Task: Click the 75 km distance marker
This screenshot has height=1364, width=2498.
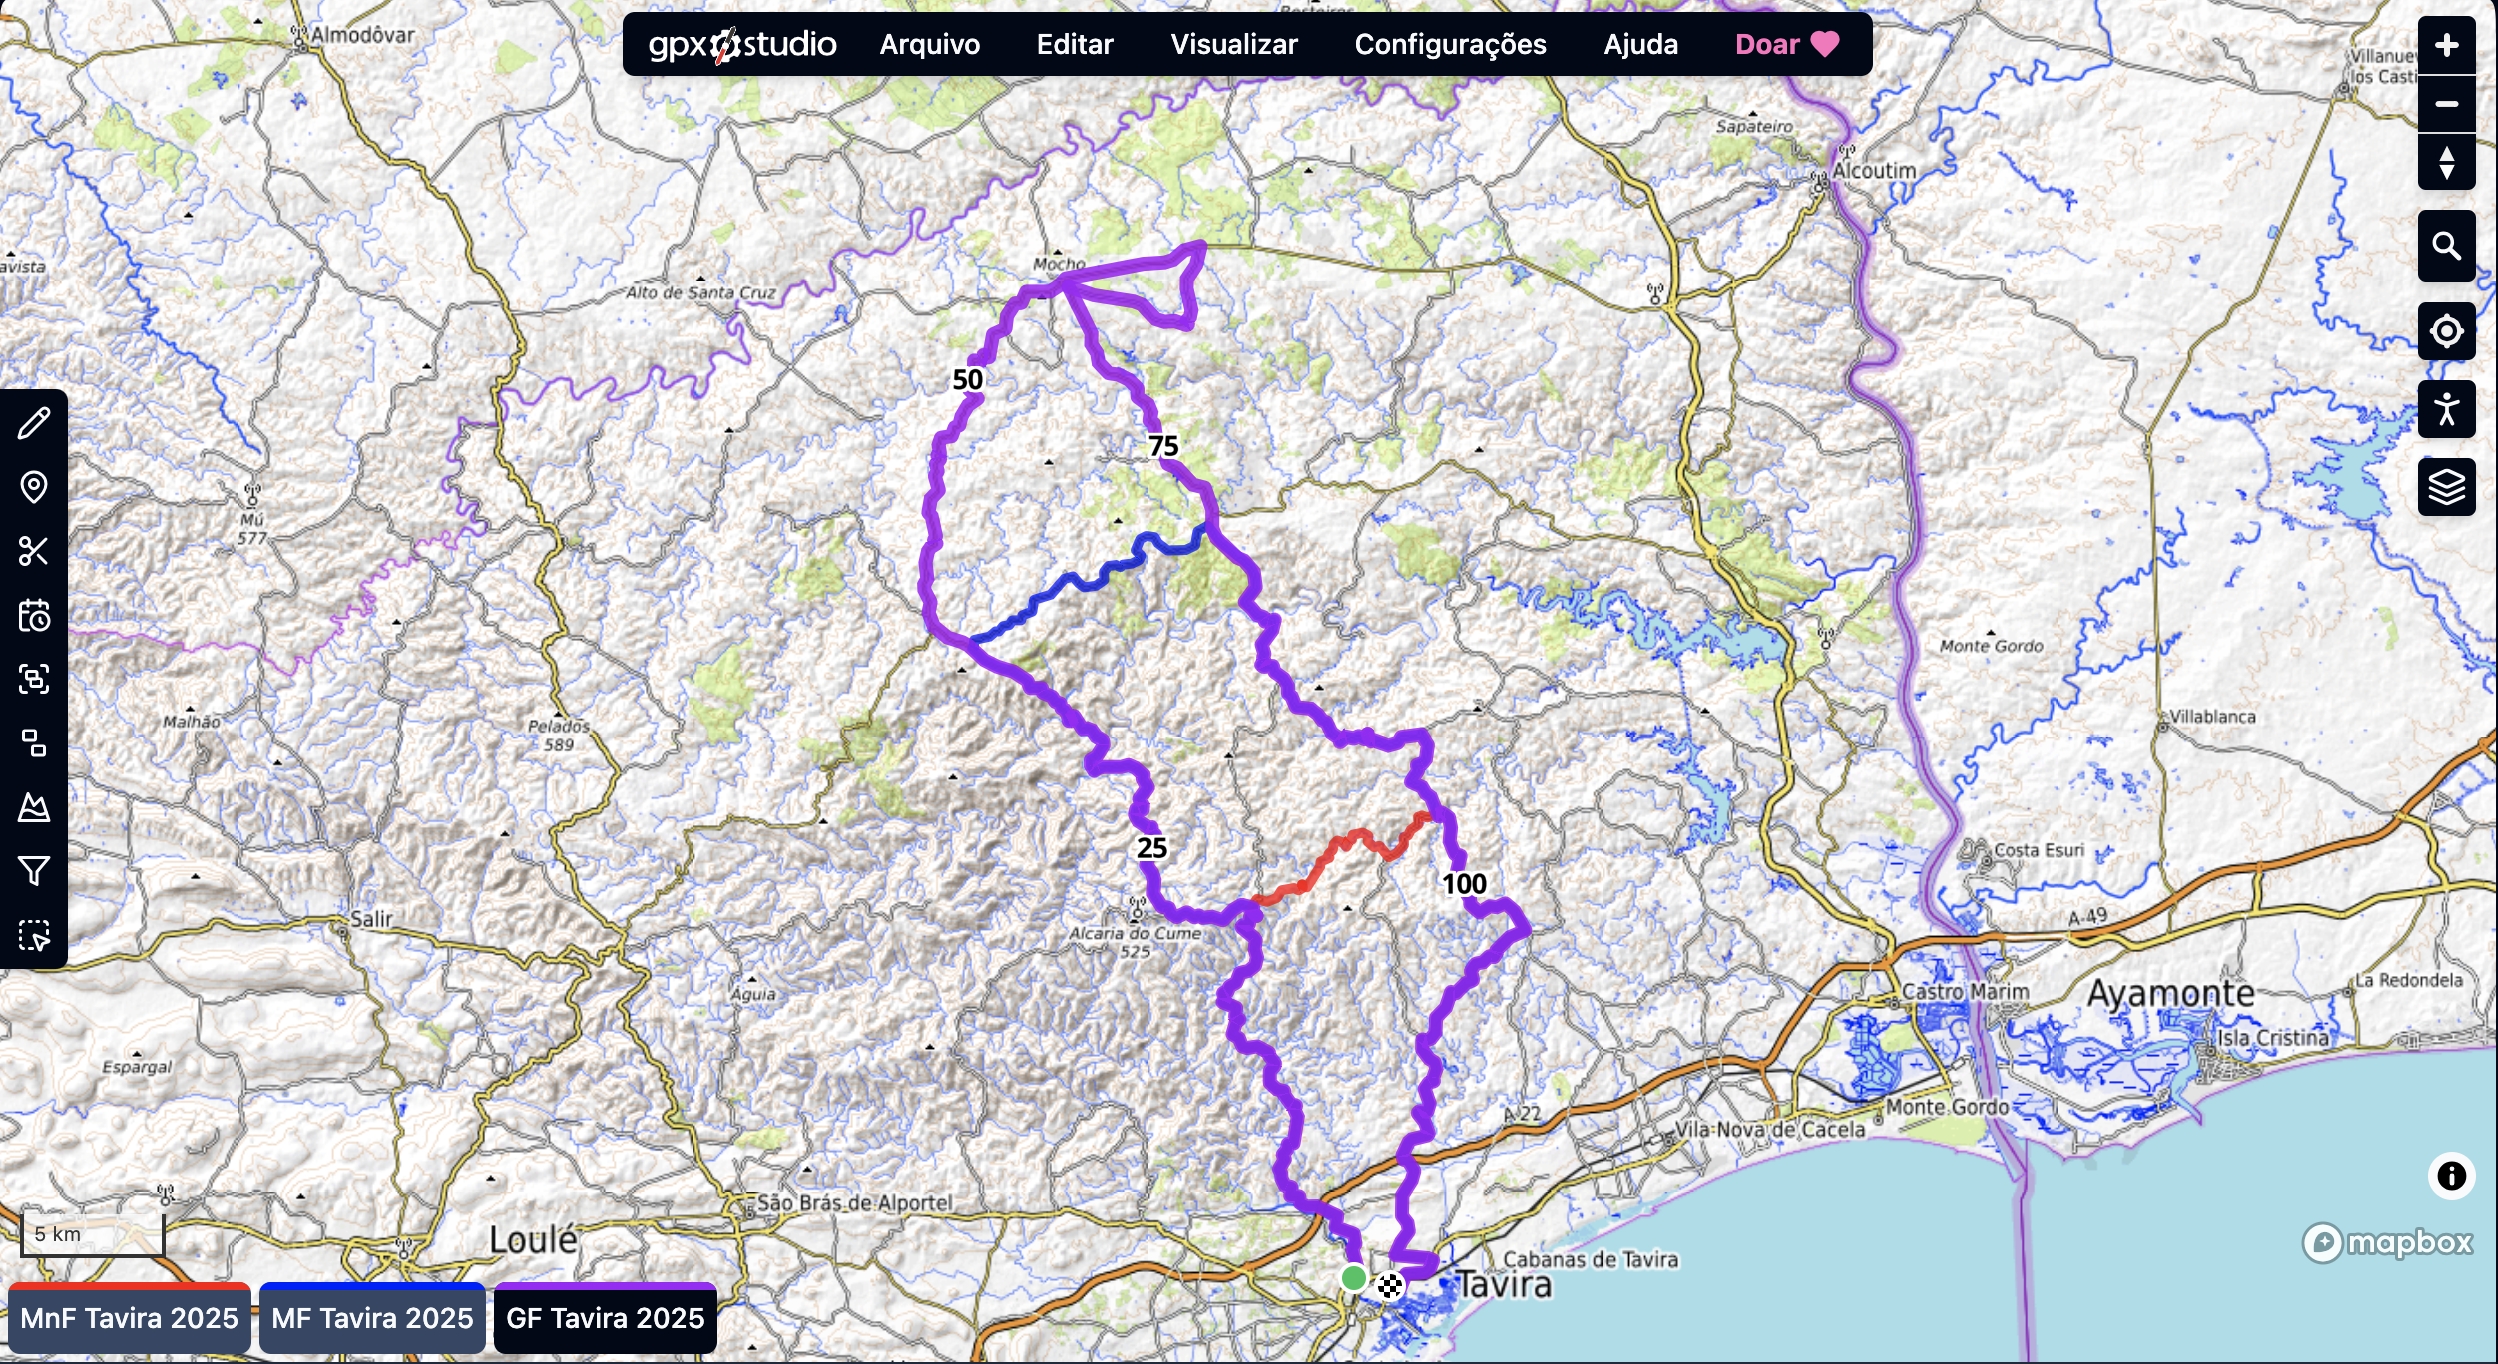Action: pyautogui.click(x=1162, y=446)
